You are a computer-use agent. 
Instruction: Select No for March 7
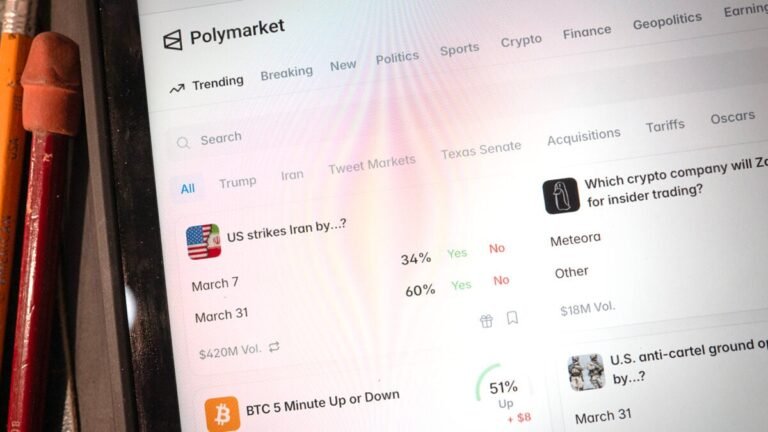(497, 248)
